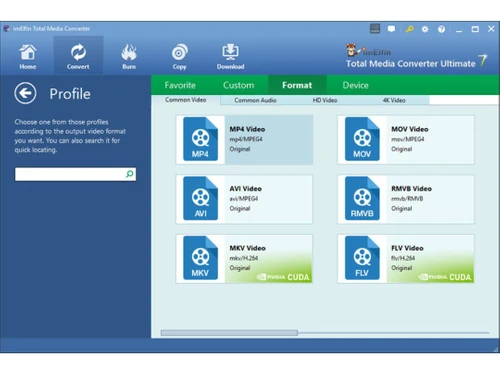
Task: Close the Total Media Converter window
Action: (491, 29)
